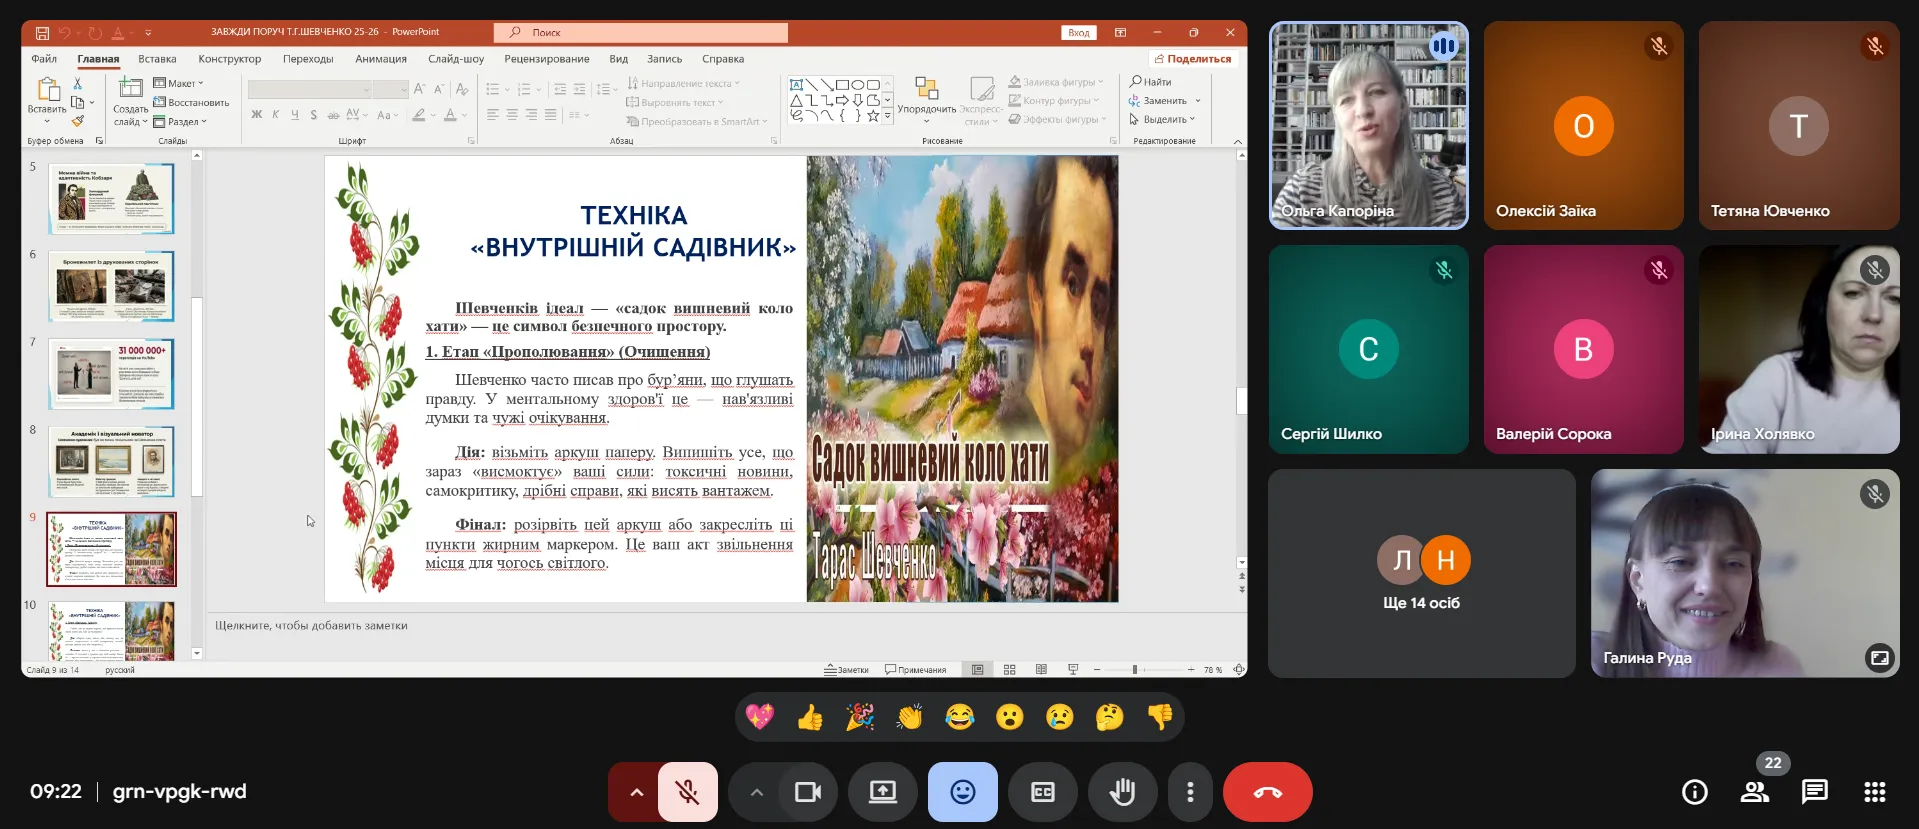This screenshot has height=829, width=1919.
Task: Raise hand in the meeting
Action: point(1122,792)
